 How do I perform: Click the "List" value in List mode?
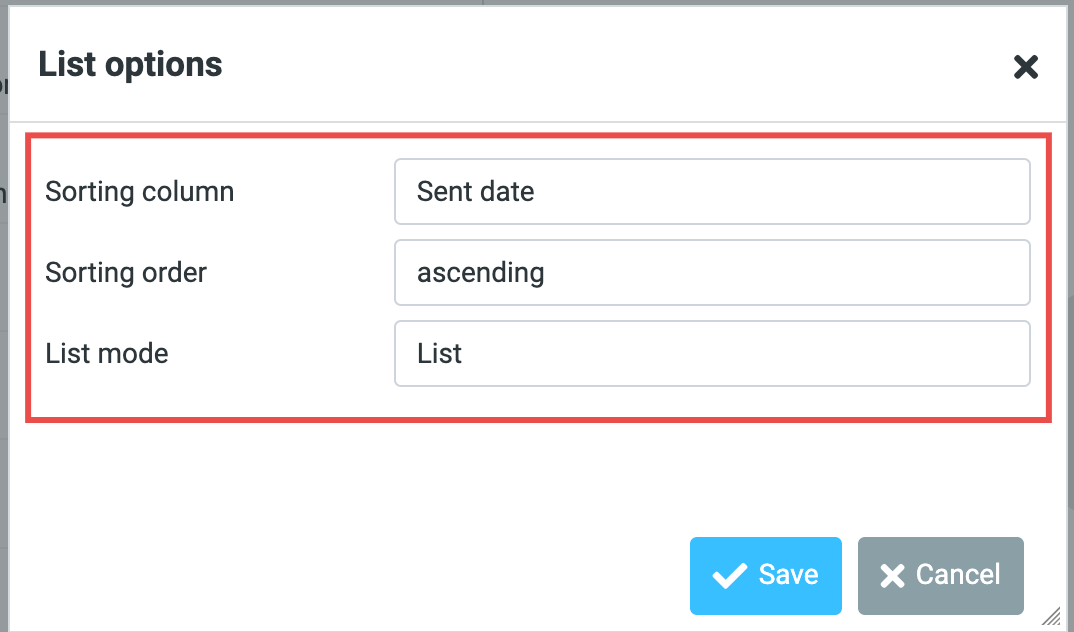click(x=440, y=353)
